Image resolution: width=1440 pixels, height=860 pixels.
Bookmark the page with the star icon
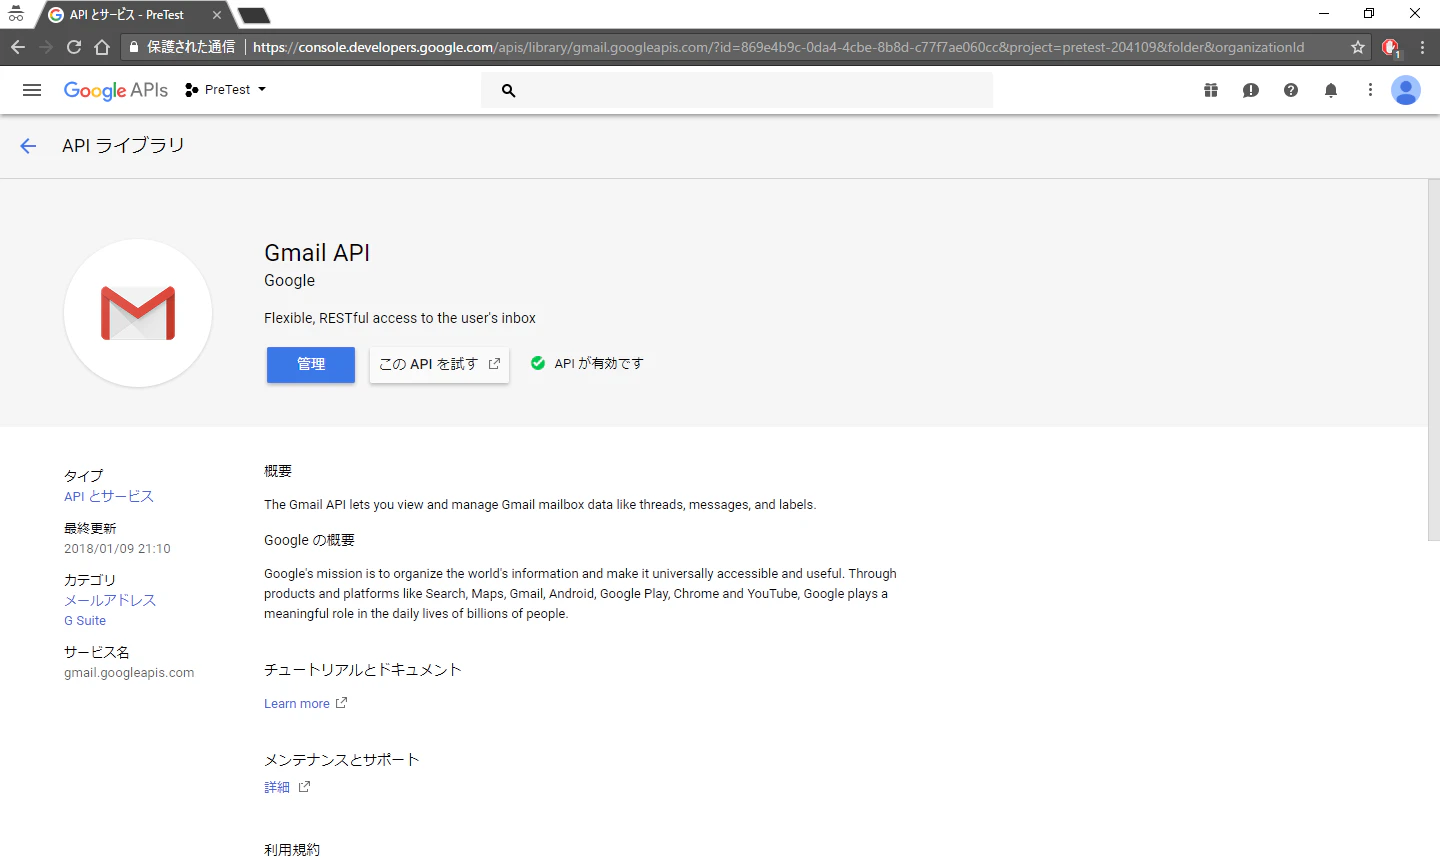(x=1358, y=47)
